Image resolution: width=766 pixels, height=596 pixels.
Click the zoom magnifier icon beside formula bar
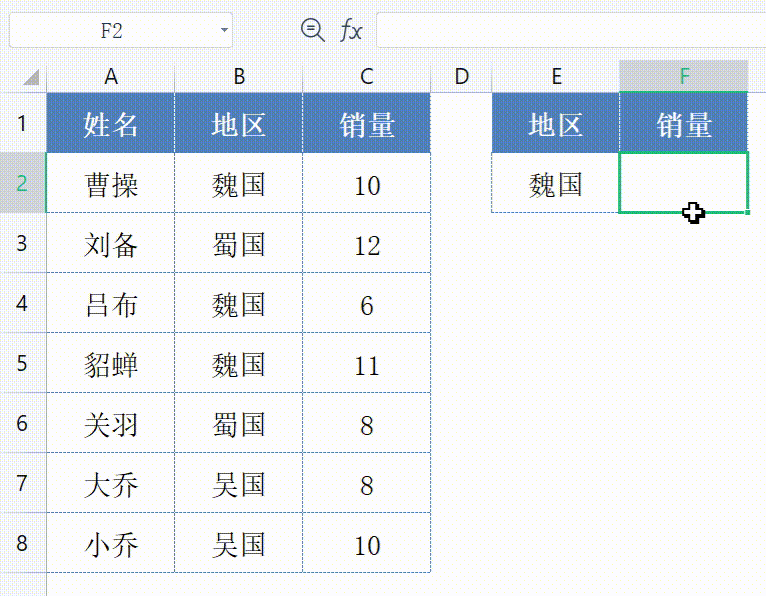pyautogui.click(x=313, y=30)
